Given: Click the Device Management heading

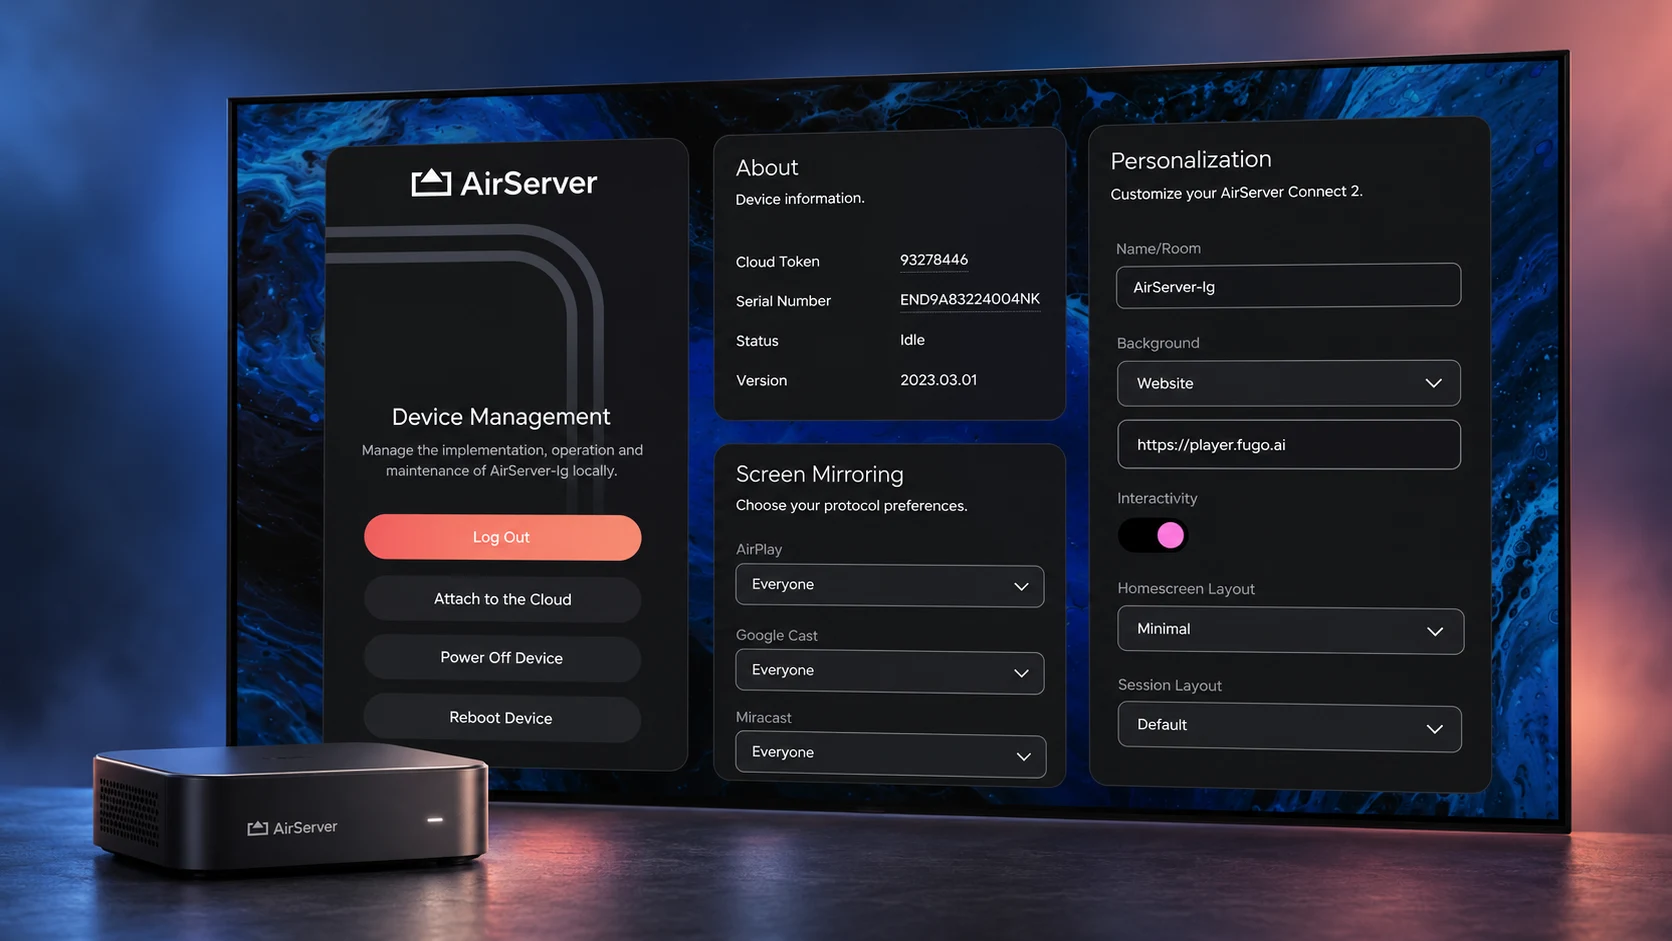Looking at the screenshot, I should 501,416.
